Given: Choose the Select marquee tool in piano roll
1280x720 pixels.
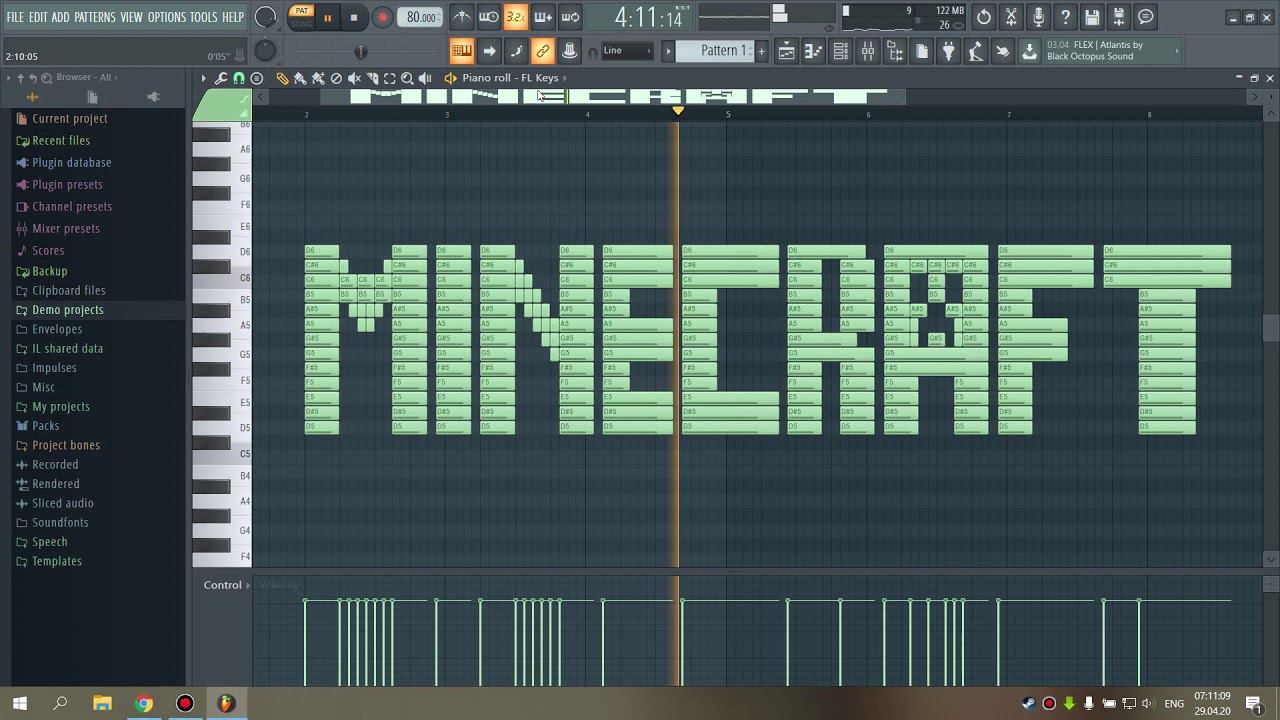Looking at the screenshot, I should pos(390,78).
